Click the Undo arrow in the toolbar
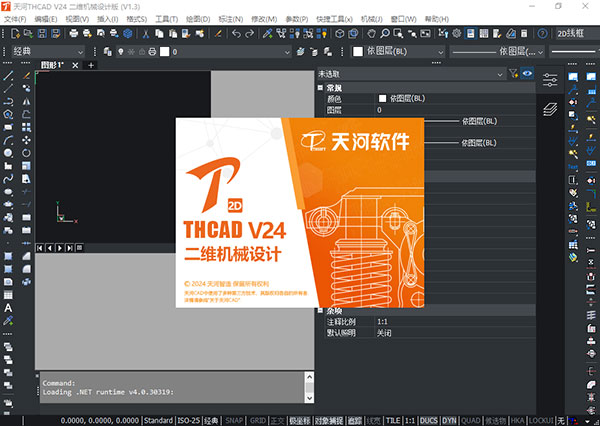The height and width of the screenshot is (426, 600). pos(234,33)
